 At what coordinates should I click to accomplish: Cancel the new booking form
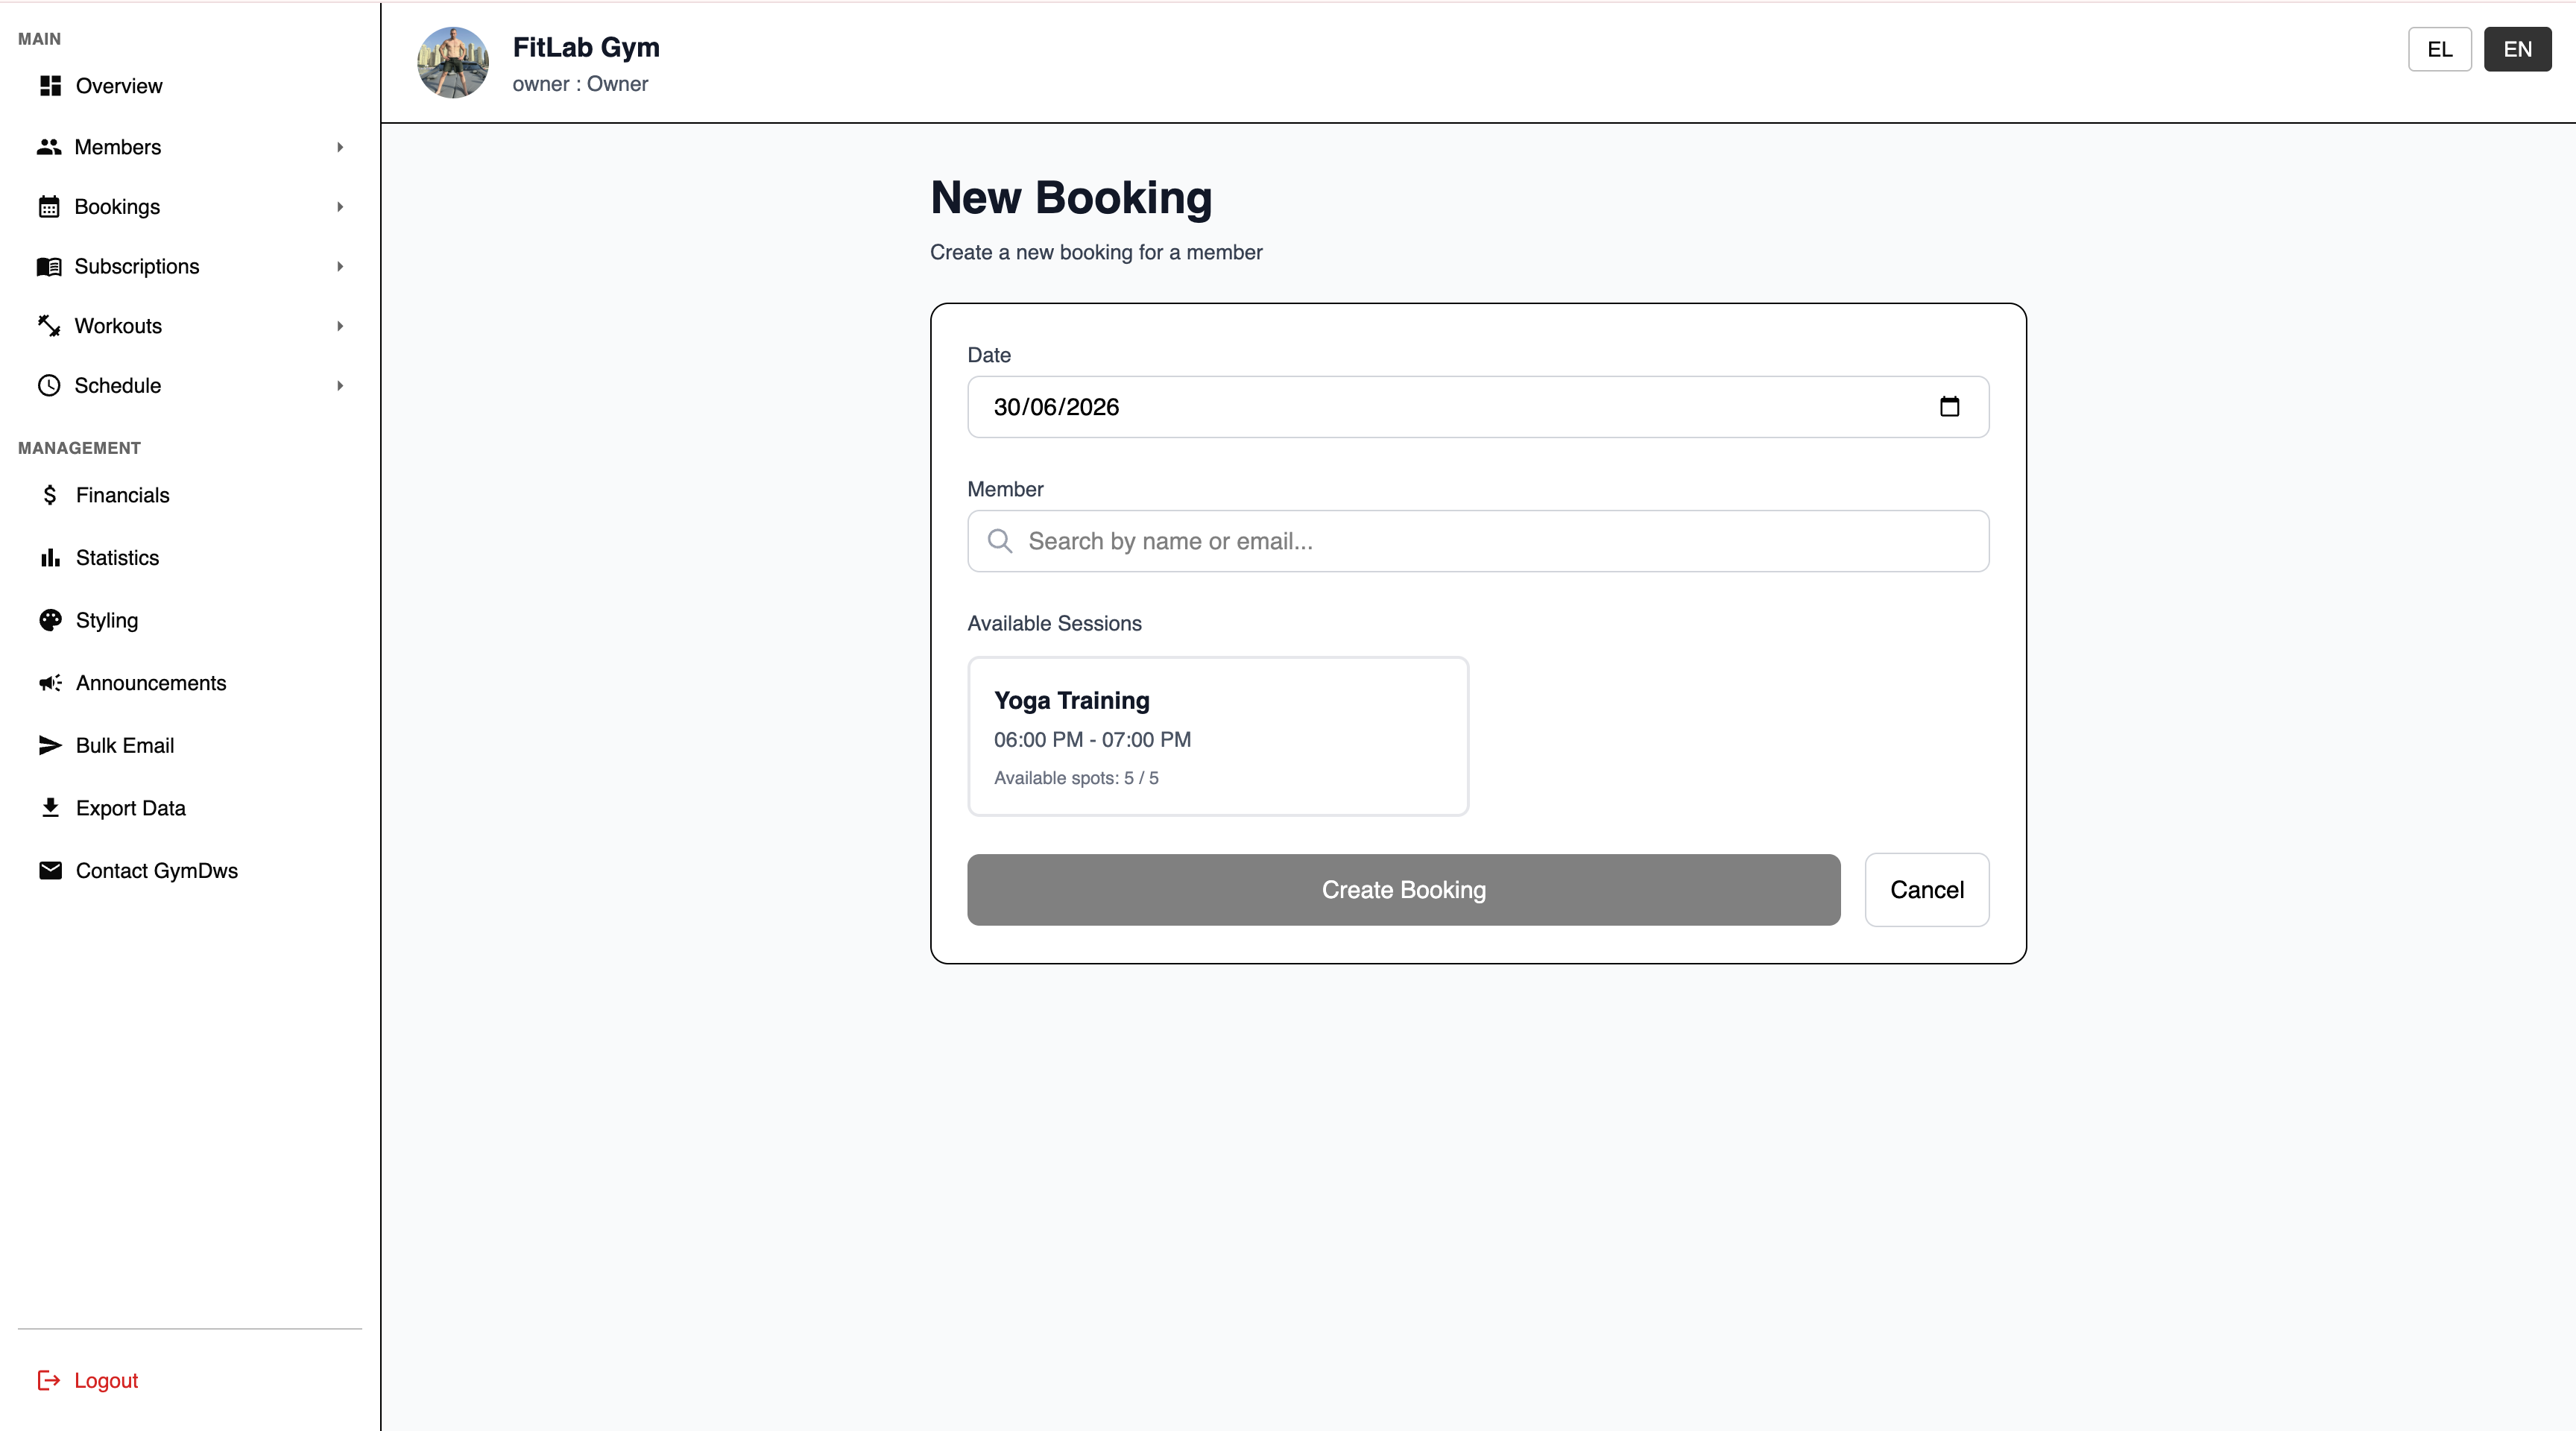(1926, 890)
